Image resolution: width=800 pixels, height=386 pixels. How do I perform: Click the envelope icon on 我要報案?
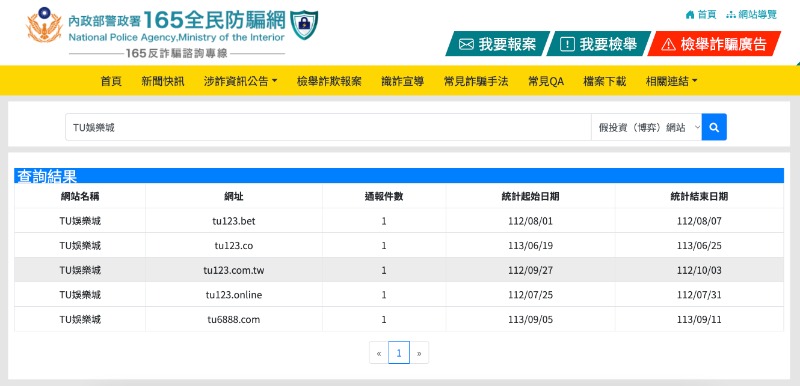click(466, 45)
